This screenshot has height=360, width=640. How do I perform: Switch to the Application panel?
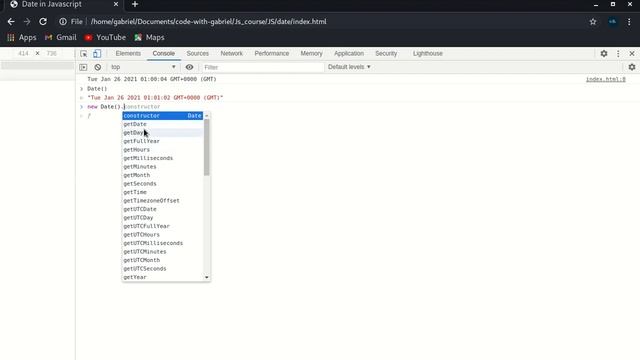349,53
